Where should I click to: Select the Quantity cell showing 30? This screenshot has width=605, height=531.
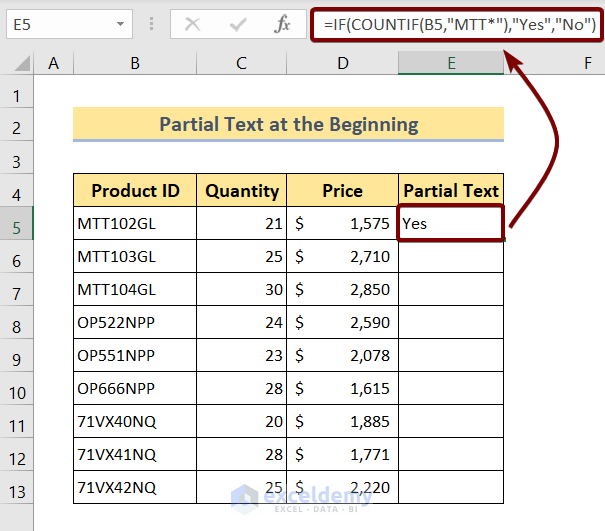coord(241,290)
